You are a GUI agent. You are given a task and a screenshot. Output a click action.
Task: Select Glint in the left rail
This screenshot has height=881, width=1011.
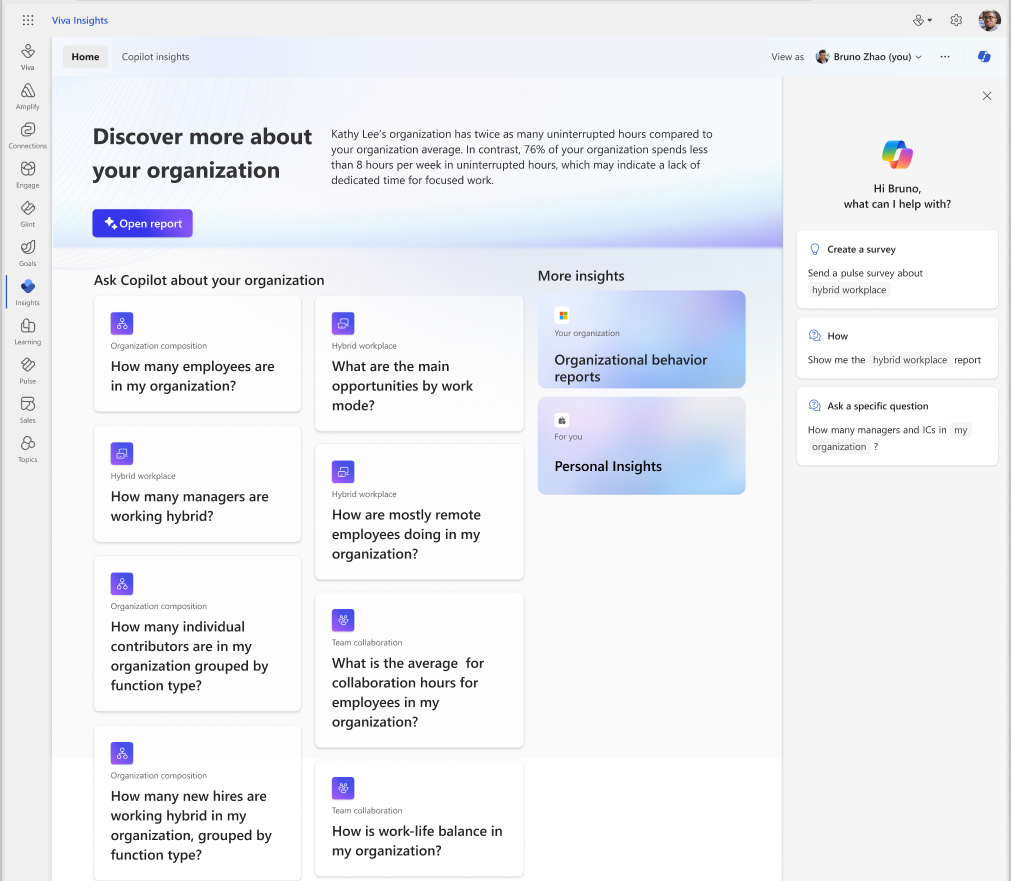pyautogui.click(x=28, y=213)
